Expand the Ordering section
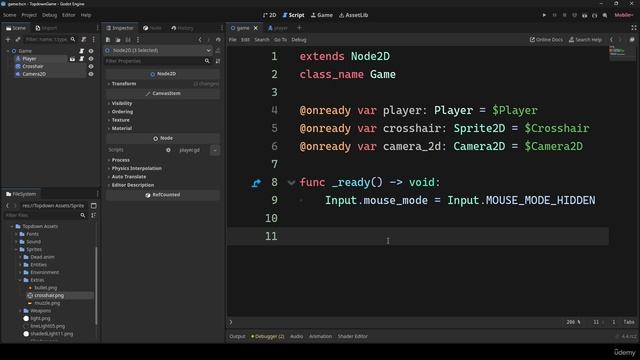Image resolution: width=640 pixels, height=360 pixels. coord(122,112)
